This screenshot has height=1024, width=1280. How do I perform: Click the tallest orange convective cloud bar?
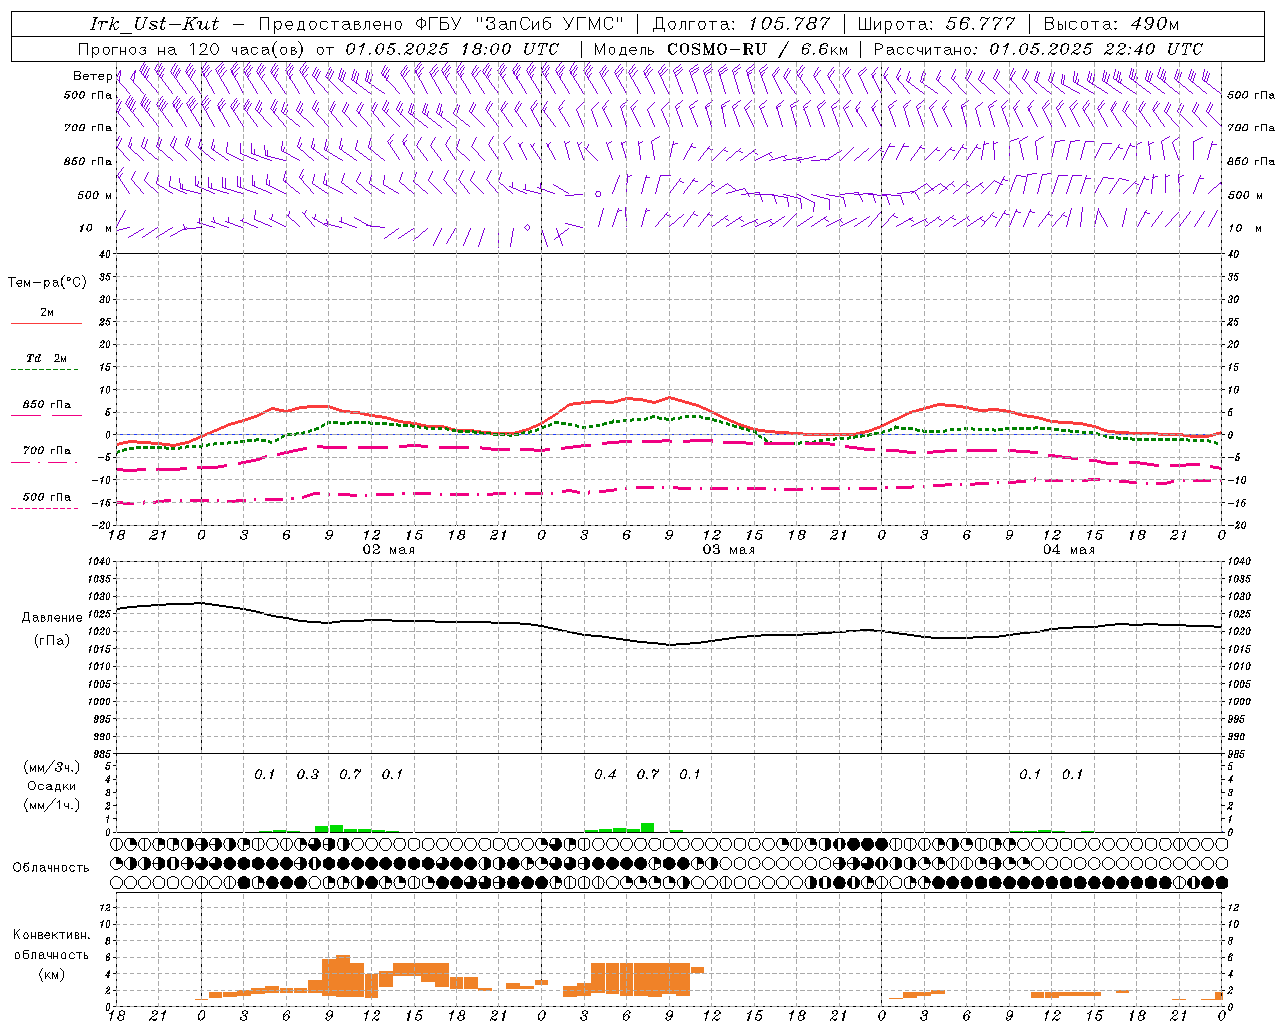pos(343,976)
